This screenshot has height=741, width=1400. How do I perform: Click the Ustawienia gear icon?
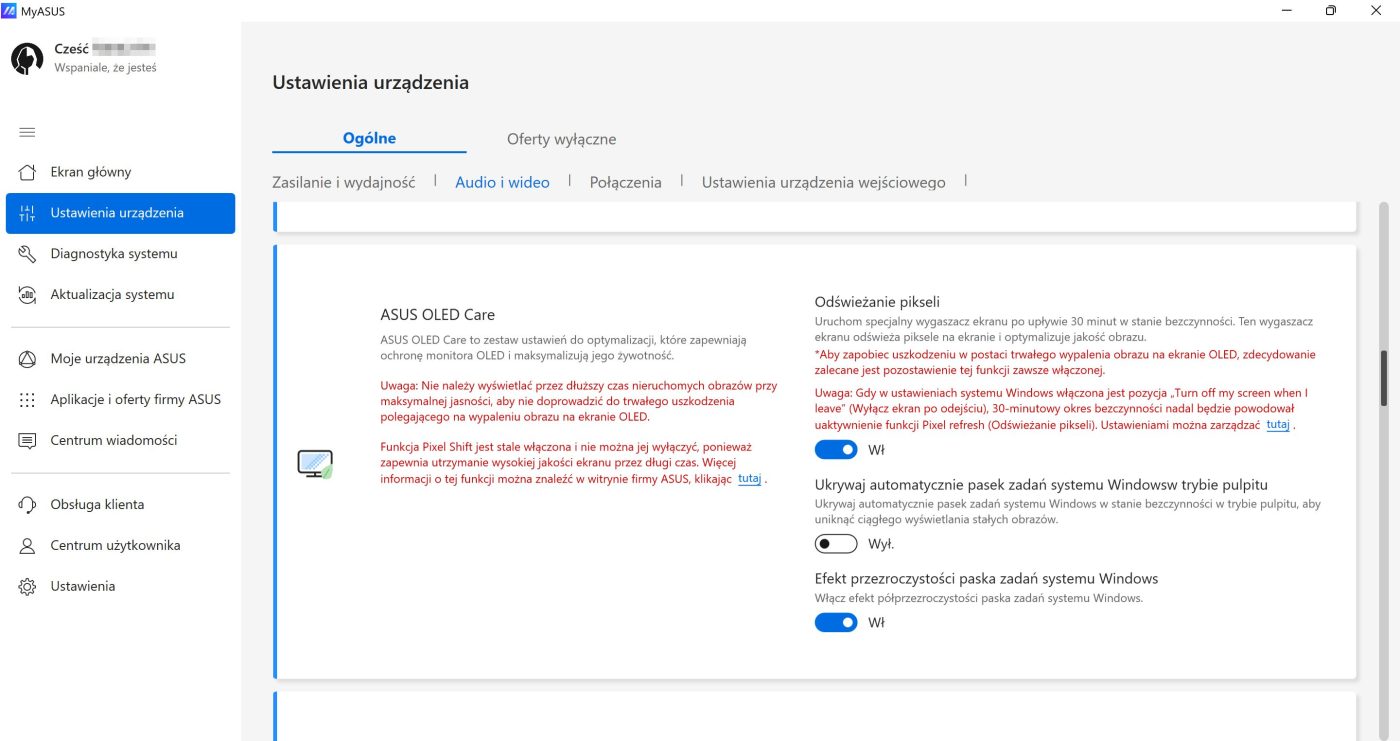click(27, 587)
